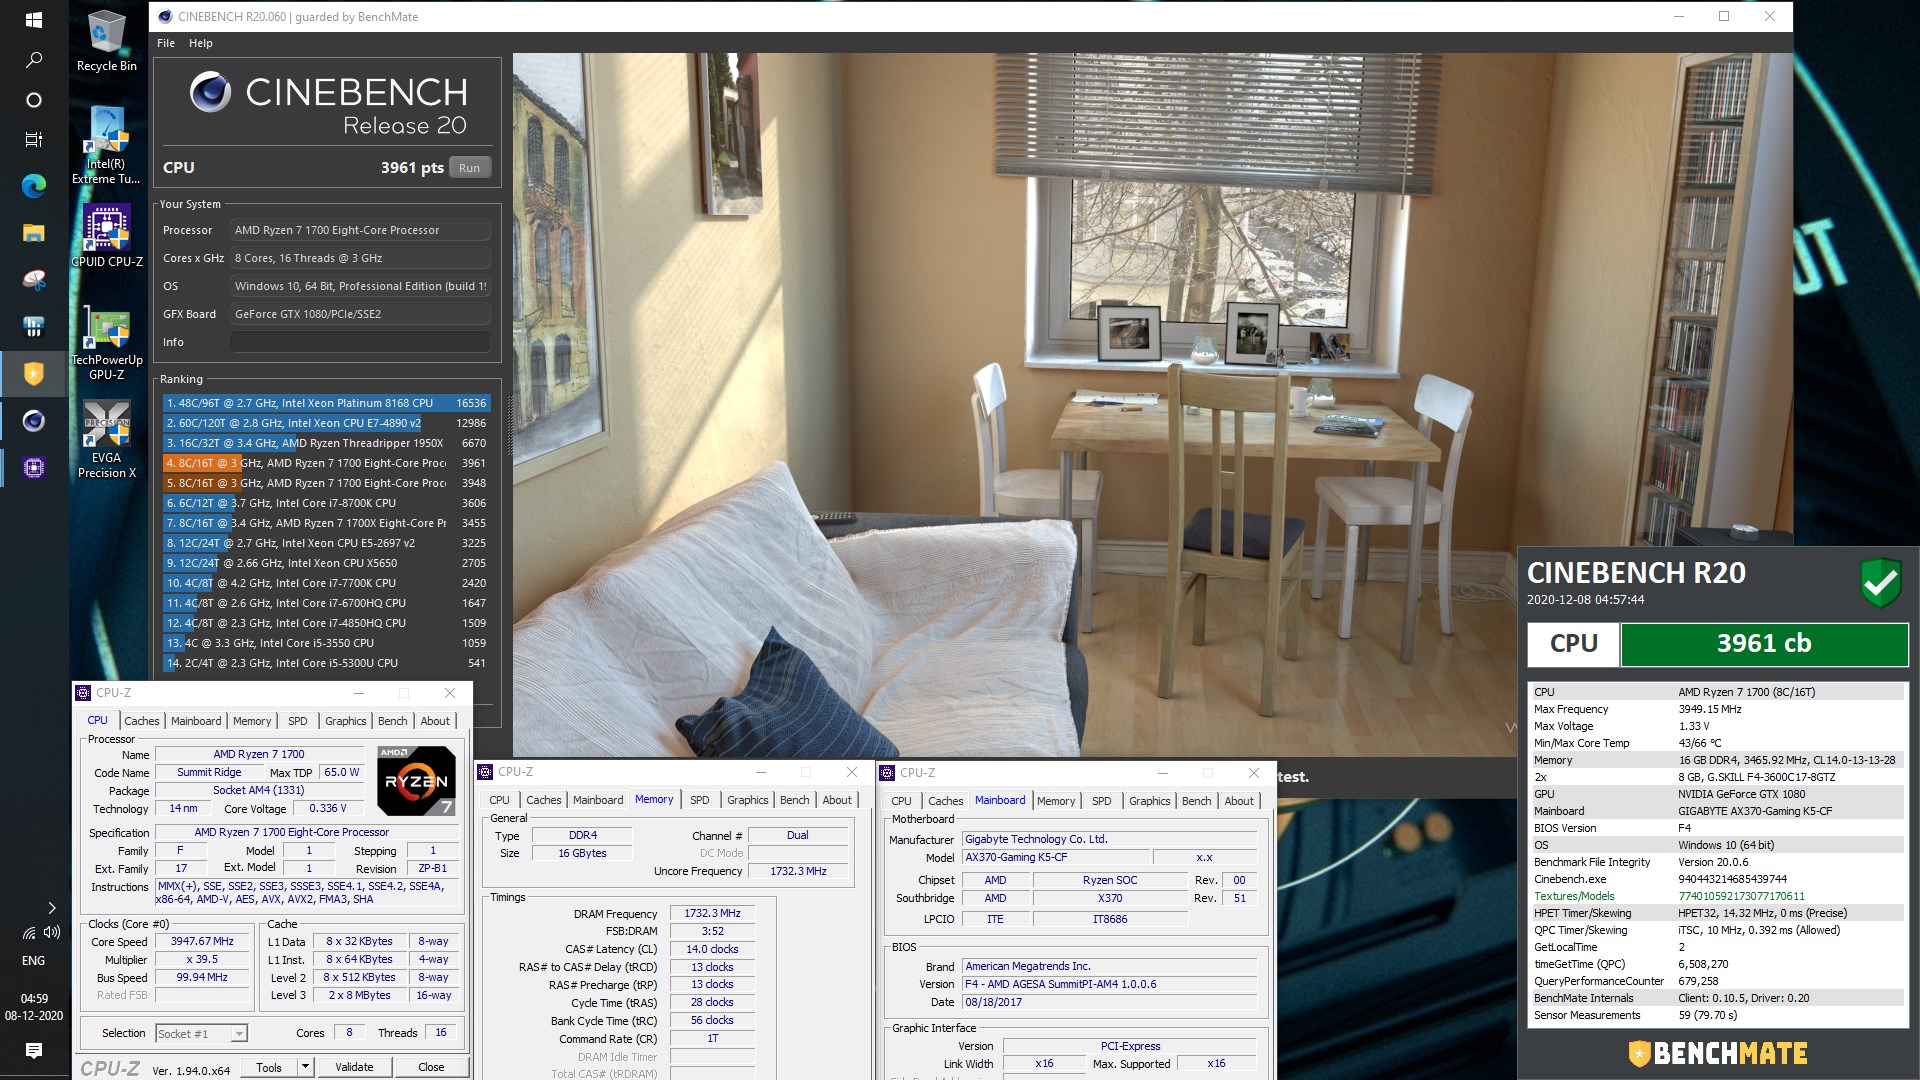This screenshot has height=1080, width=1920.
Task: Show hidden tray icons chevron
Action: pyautogui.click(x=51, y=908)
